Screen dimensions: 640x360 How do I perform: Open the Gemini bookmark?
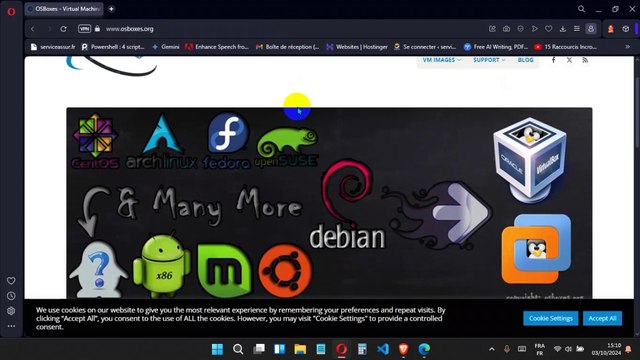[x=165, y=47]
